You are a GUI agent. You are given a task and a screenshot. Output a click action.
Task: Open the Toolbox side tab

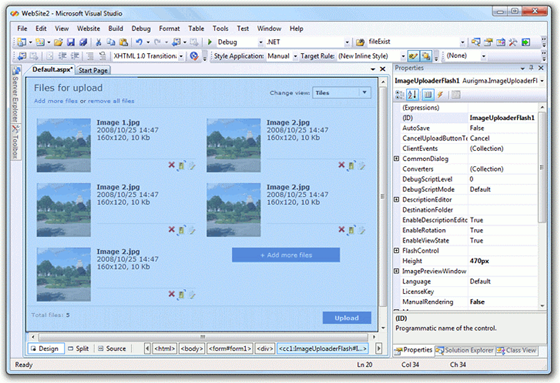click(15, 142)
